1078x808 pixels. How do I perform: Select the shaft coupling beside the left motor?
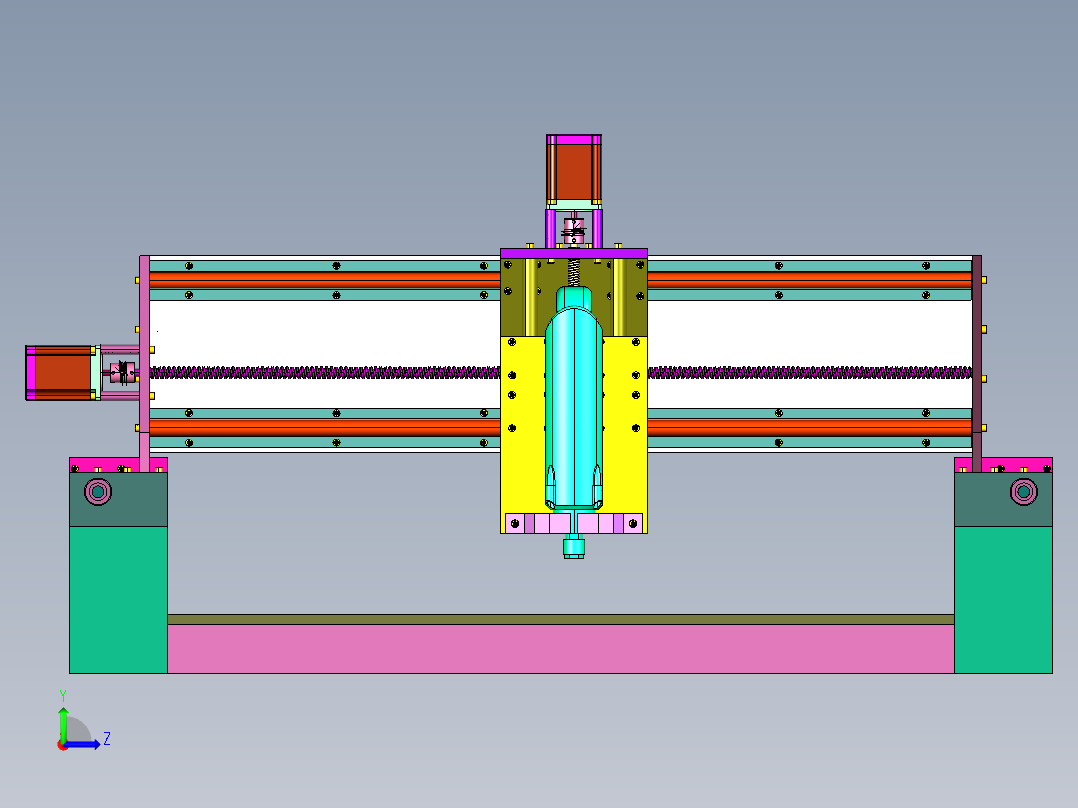(x=123, y=373)
